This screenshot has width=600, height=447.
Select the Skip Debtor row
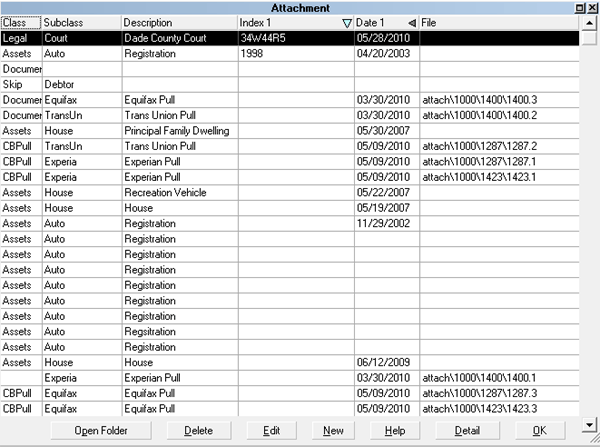coord(290,85)
